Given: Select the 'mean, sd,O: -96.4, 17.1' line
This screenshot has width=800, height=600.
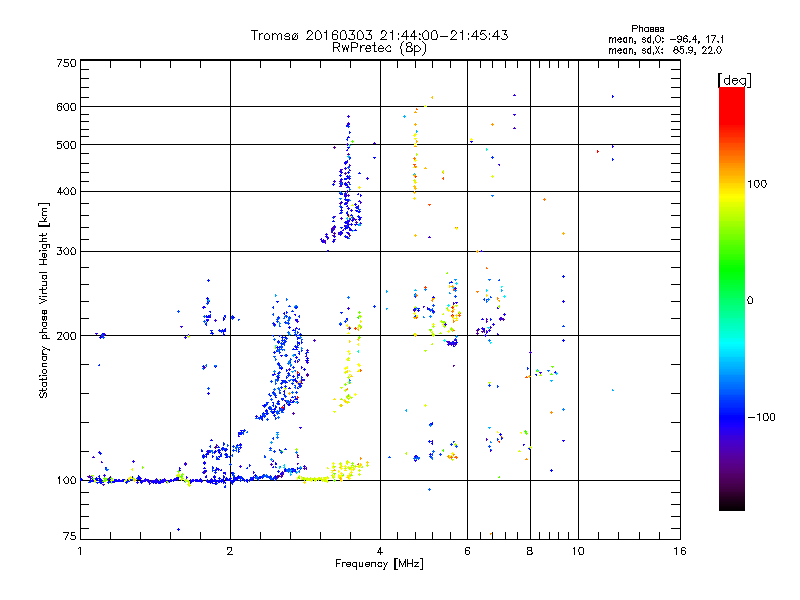Looking at the screenshot, I should click(665, 40).
